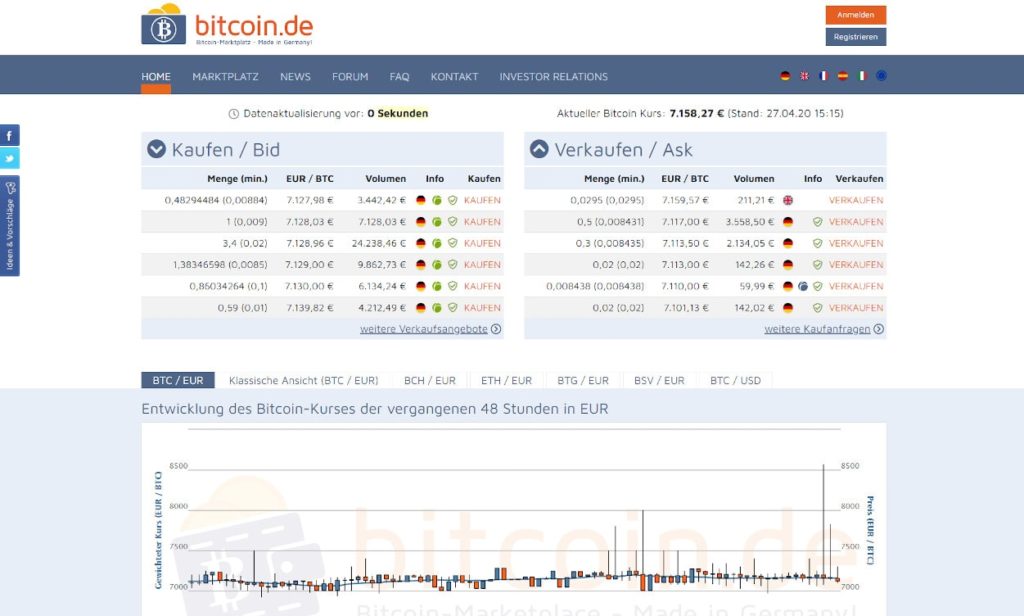Image resolution: width=1024 pixels, height=616 pixels.
Task: Switch site language to Italian flag
Action: 862,76
